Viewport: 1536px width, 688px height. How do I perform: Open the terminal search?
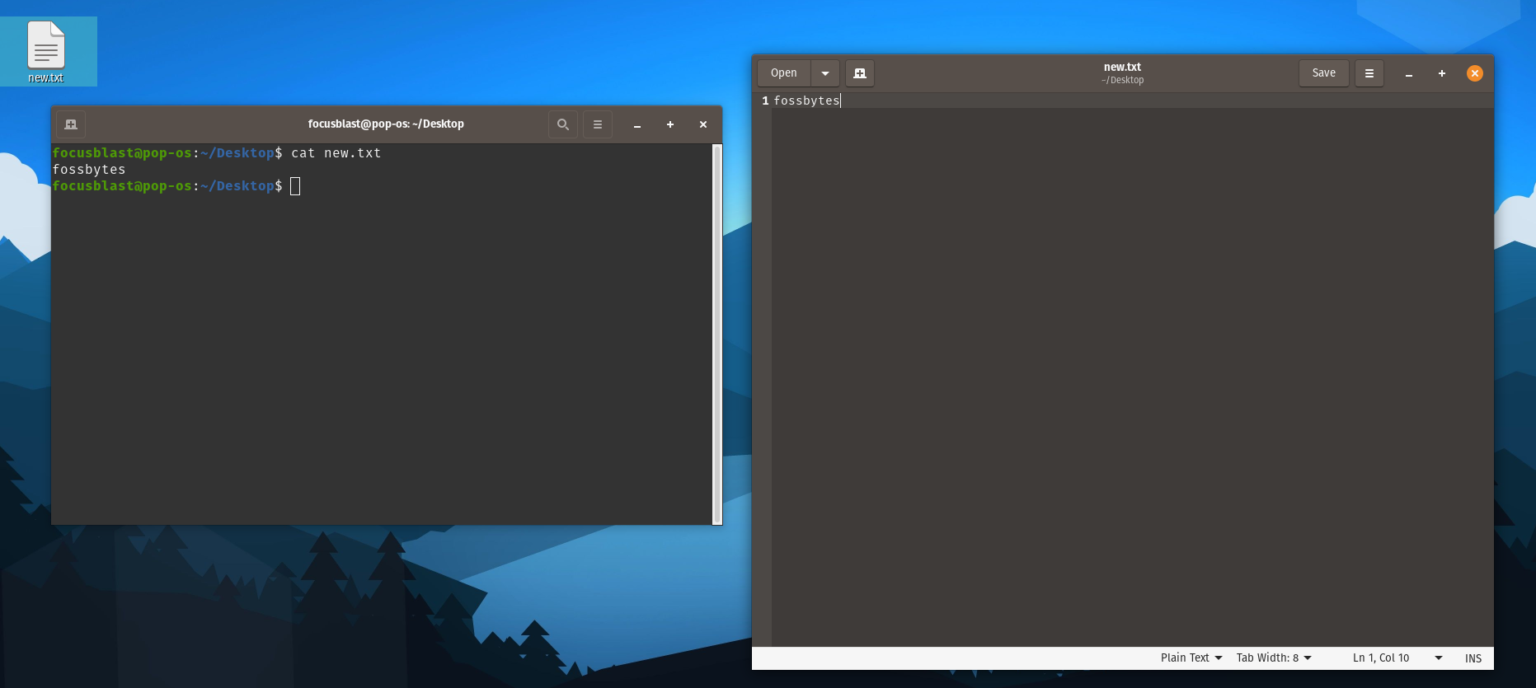tap(563, 124)
